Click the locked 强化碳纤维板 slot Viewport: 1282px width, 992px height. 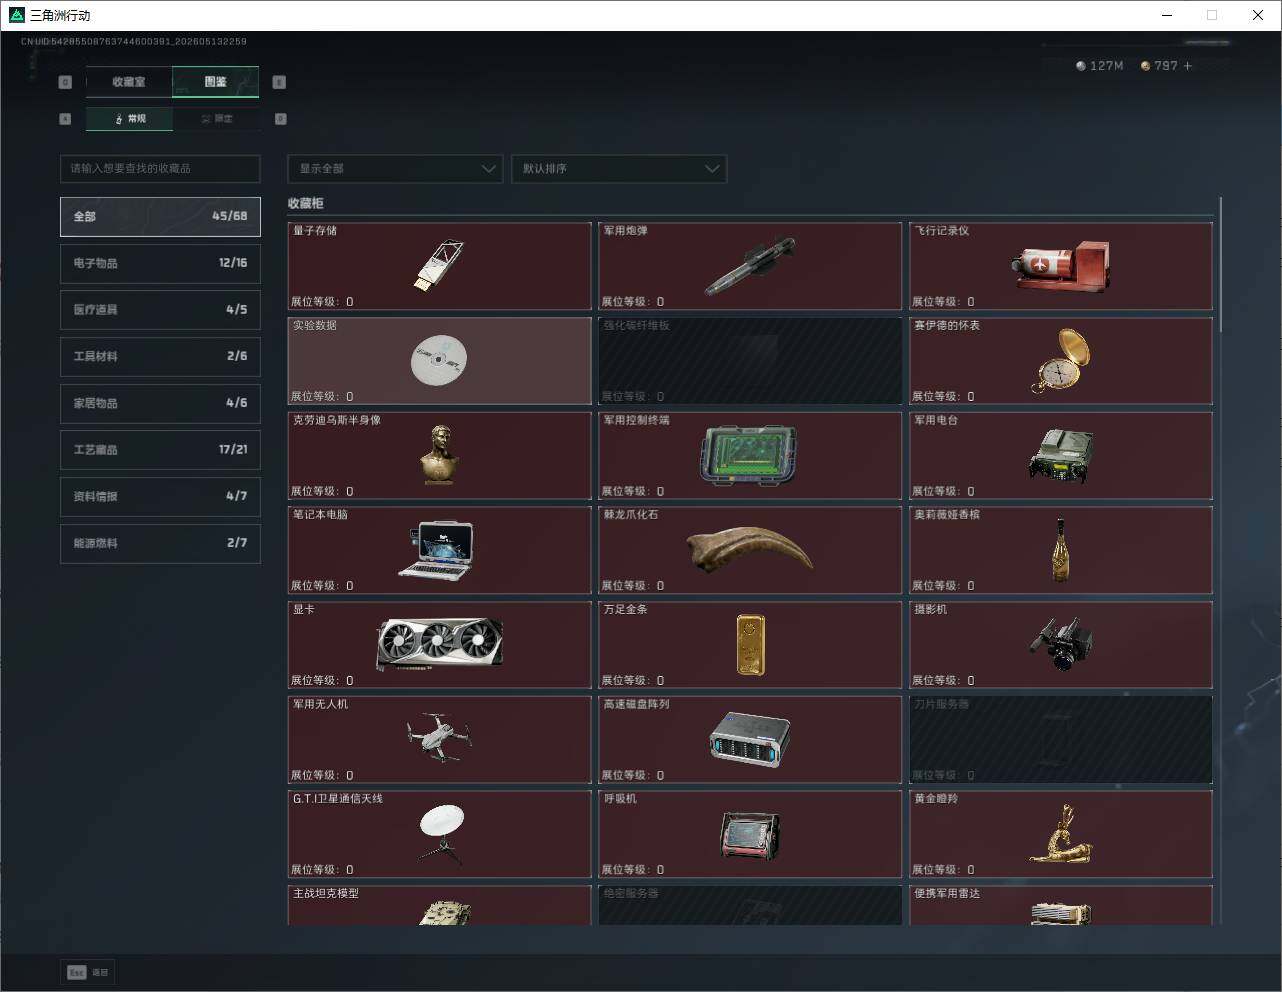pyautogui.click(x=750, y=361)
